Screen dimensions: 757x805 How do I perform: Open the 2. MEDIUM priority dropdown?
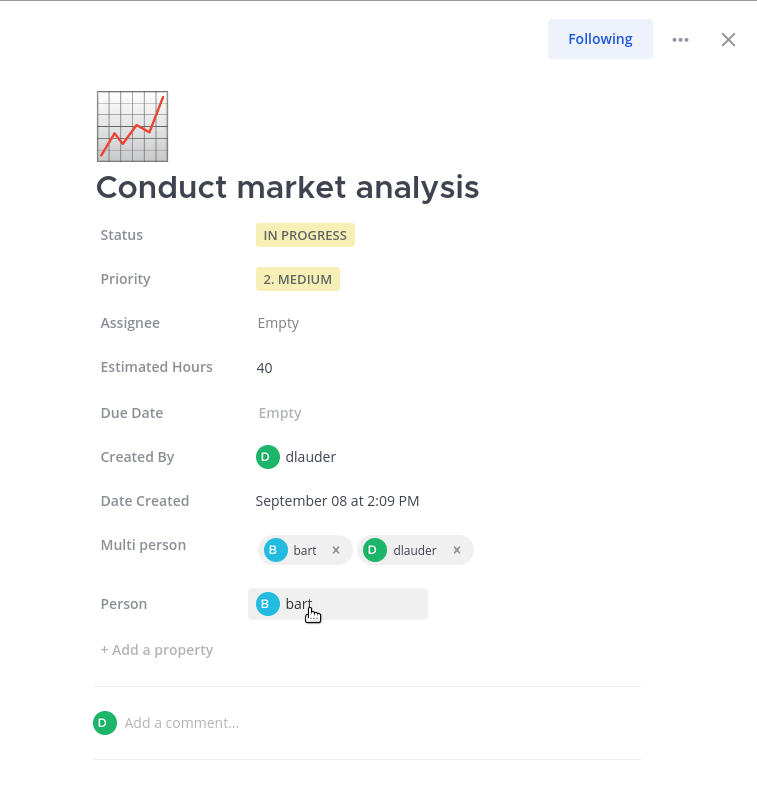(x=297, y=279)
